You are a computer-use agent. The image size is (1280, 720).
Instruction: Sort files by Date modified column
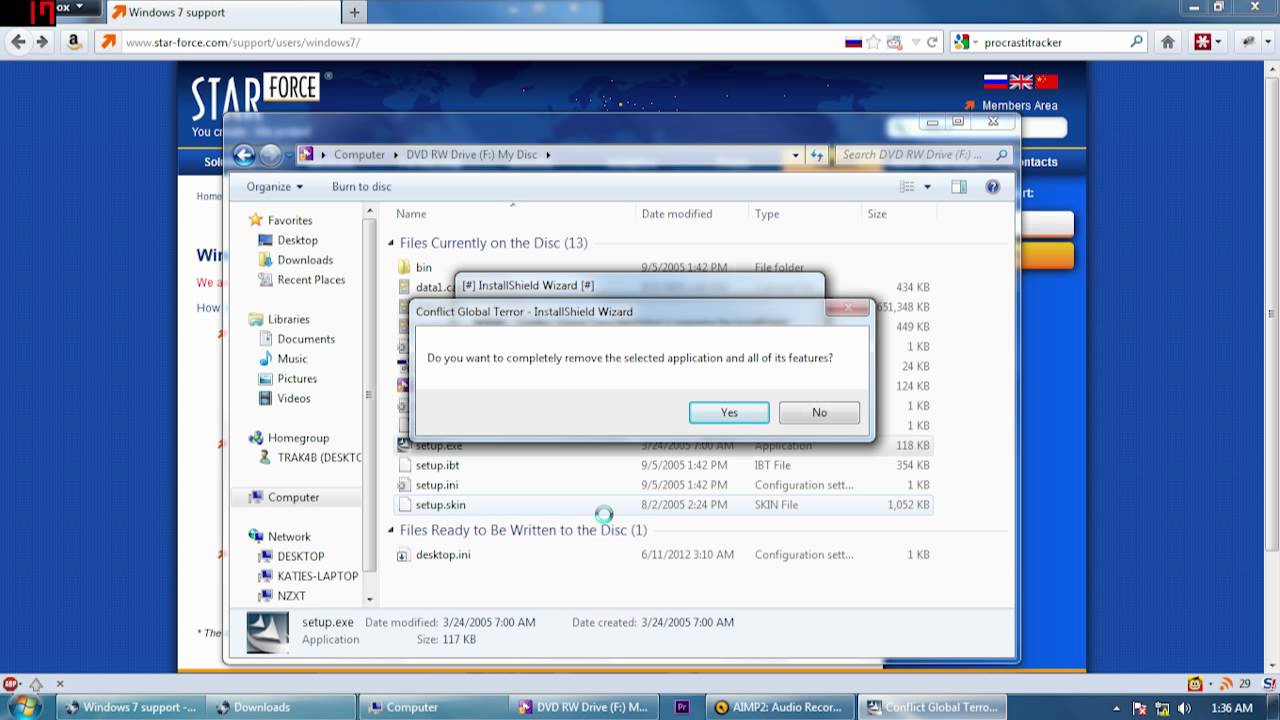coord(677,214)
